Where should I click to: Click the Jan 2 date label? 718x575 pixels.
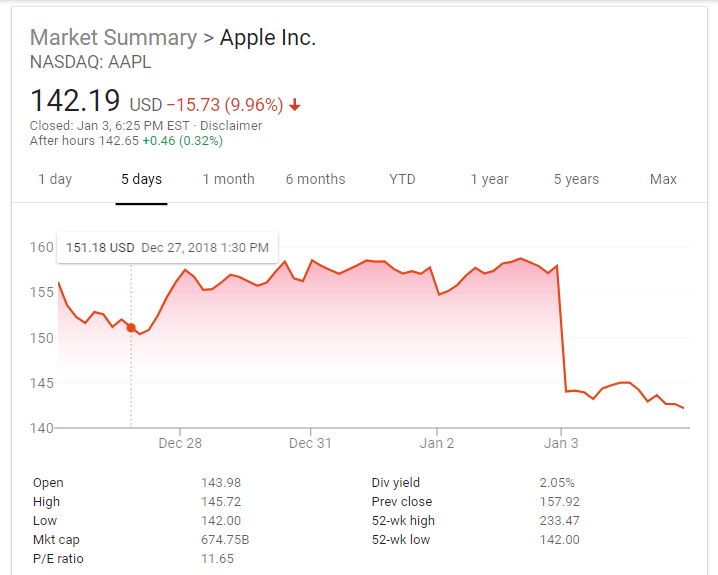[x=437, y=443]
